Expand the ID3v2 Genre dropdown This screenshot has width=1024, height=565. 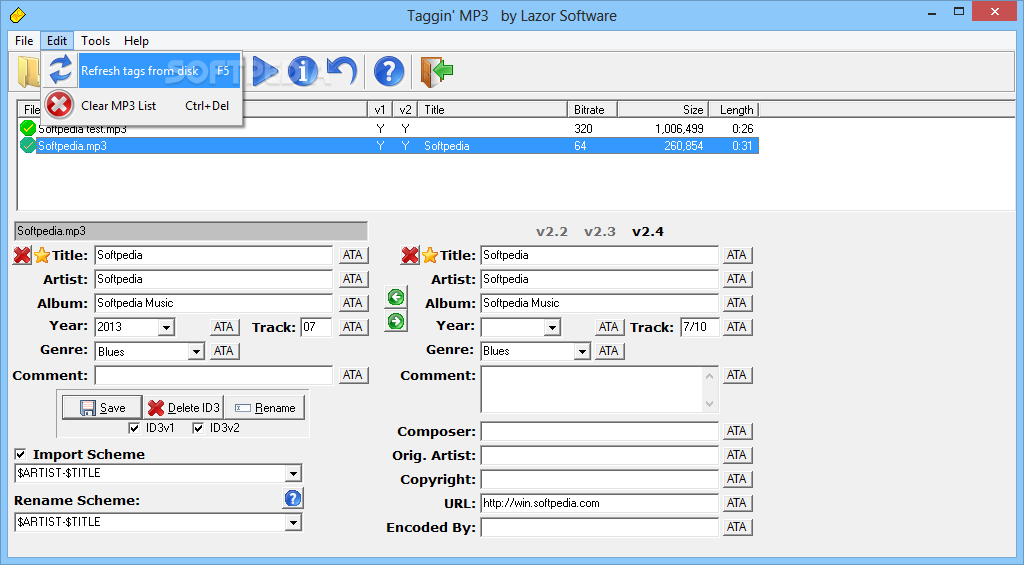click(x=582, y=351)
